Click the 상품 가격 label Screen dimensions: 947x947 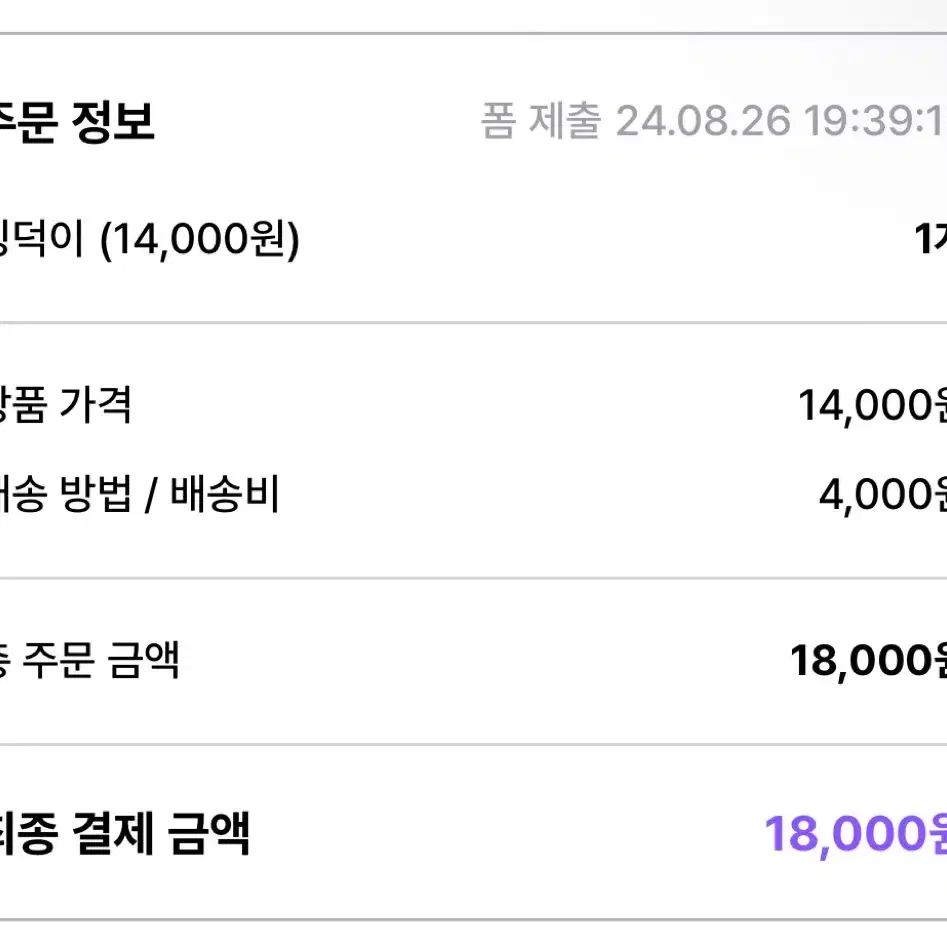[65, 404]
